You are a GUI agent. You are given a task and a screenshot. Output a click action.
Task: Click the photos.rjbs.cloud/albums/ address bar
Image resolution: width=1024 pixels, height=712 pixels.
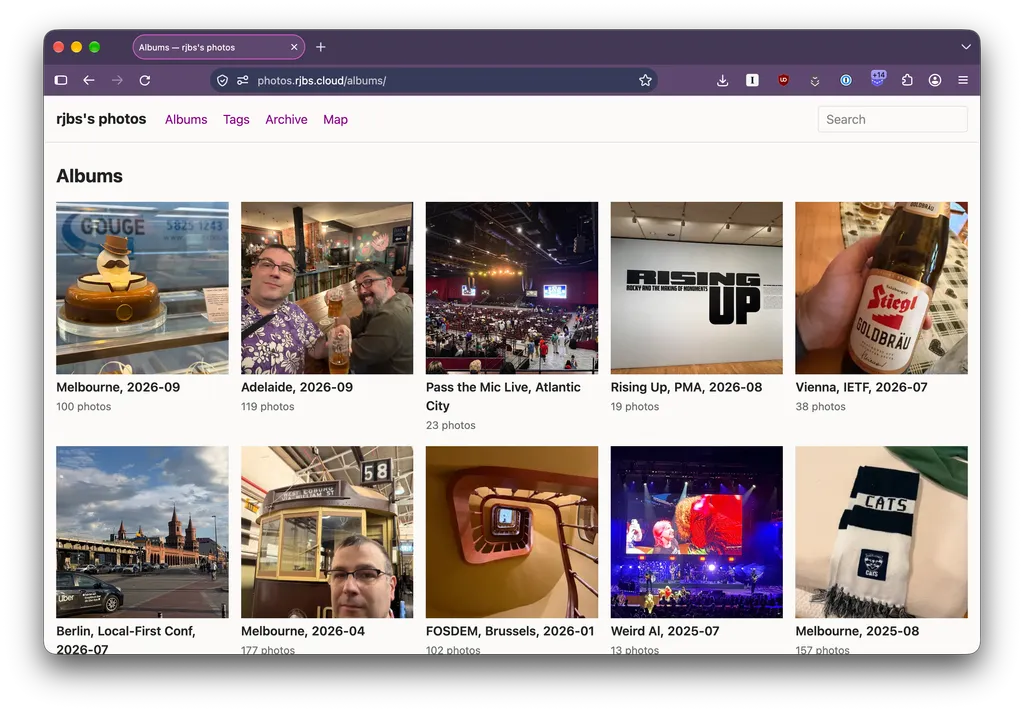[x=434, y=80]
